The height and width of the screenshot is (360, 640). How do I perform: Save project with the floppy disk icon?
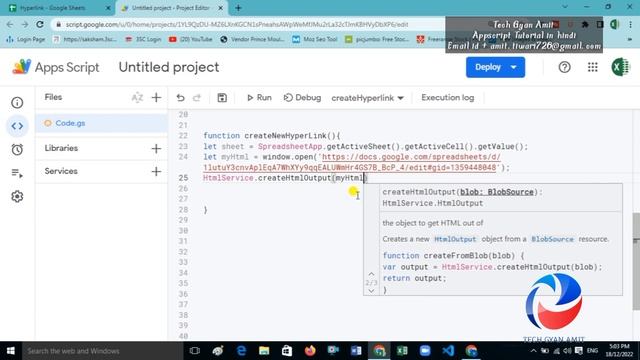[222, 98]
